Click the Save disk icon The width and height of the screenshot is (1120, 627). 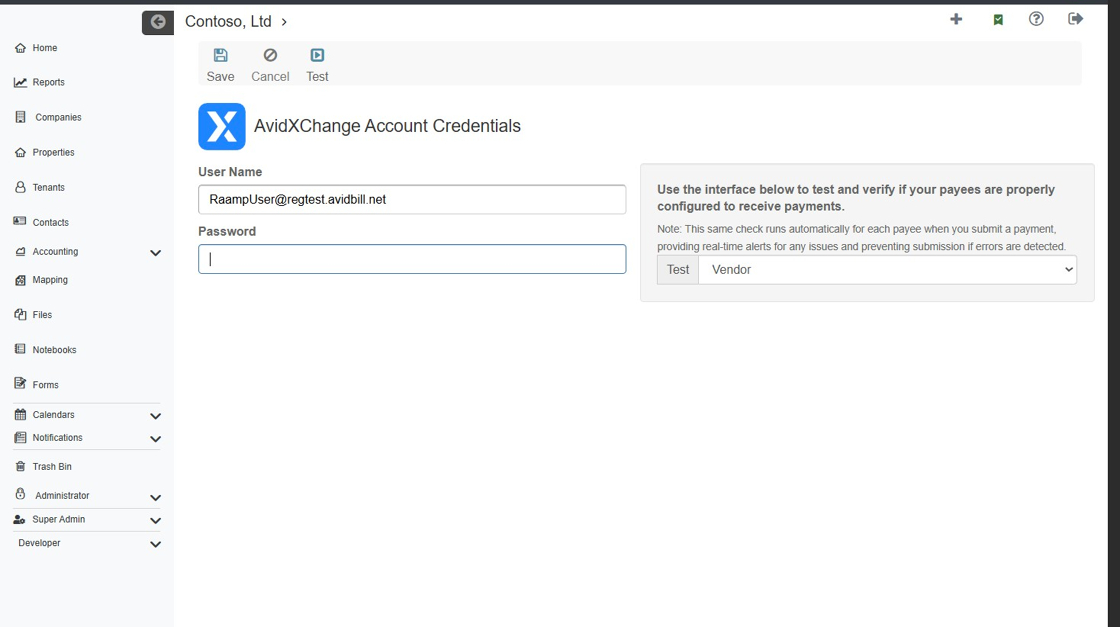click(220, 56)
